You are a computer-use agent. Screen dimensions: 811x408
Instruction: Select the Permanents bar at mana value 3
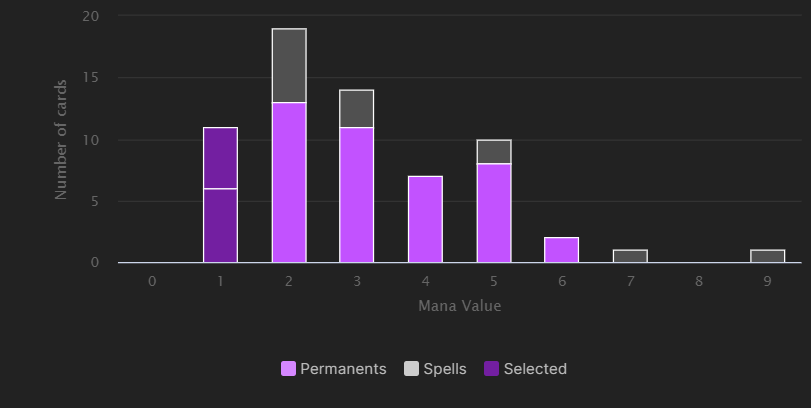(357, 195)
